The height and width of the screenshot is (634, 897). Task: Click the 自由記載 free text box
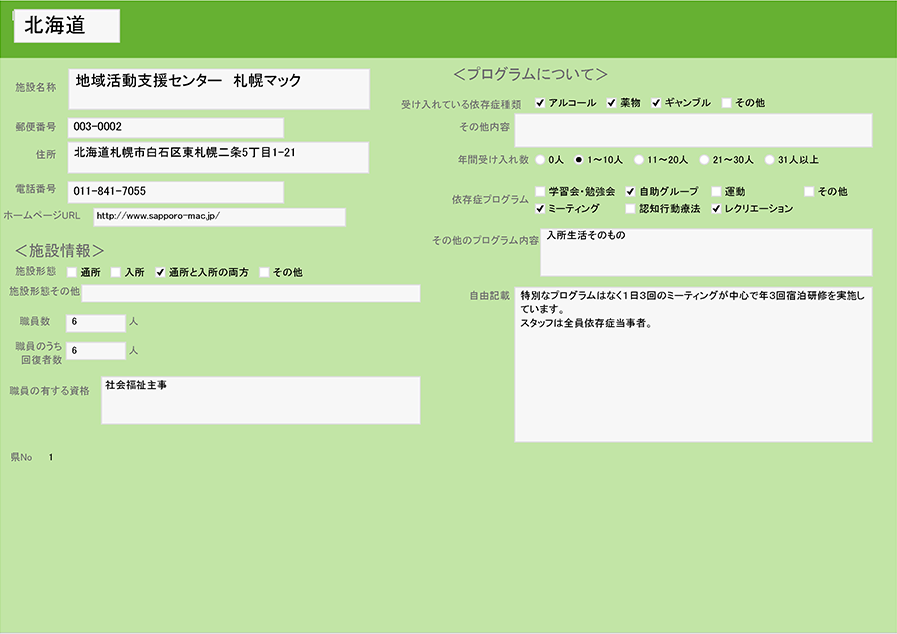click(693, 365)
